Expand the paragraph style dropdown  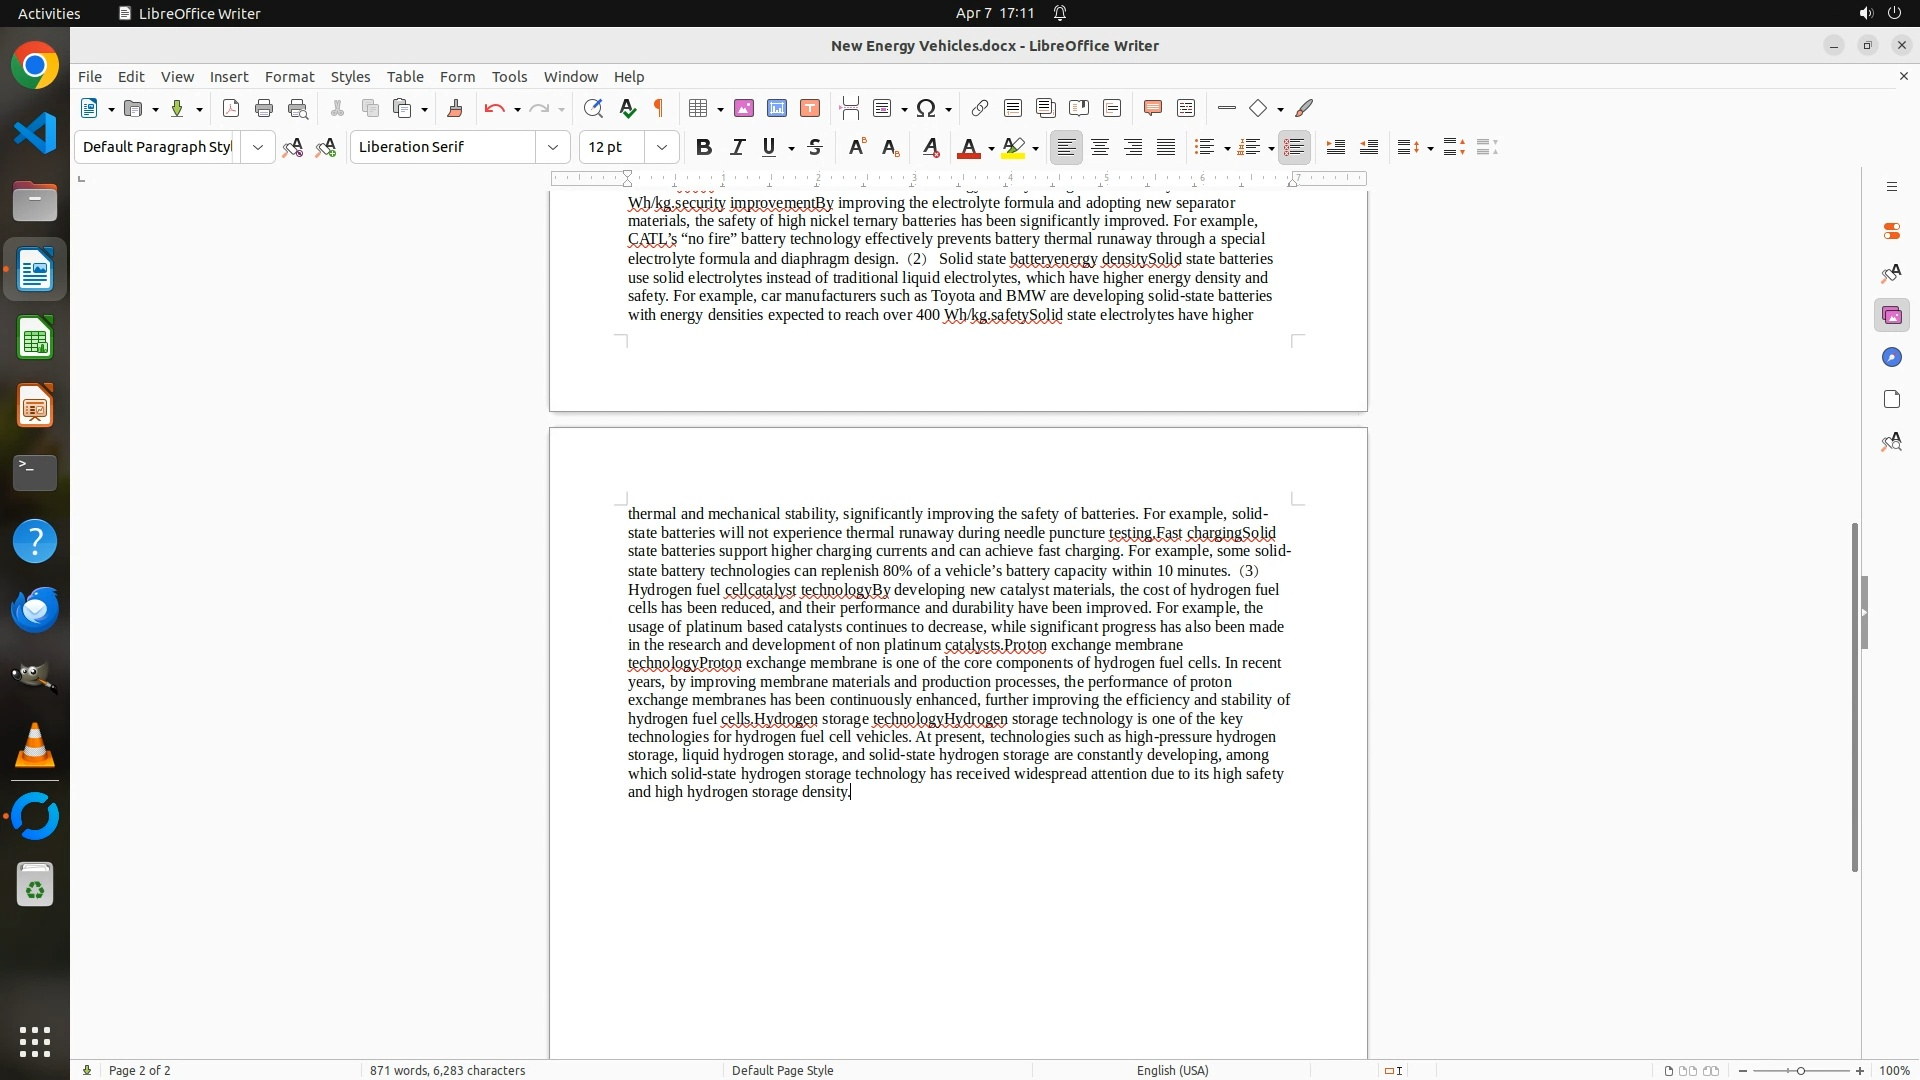click(258, 148)
